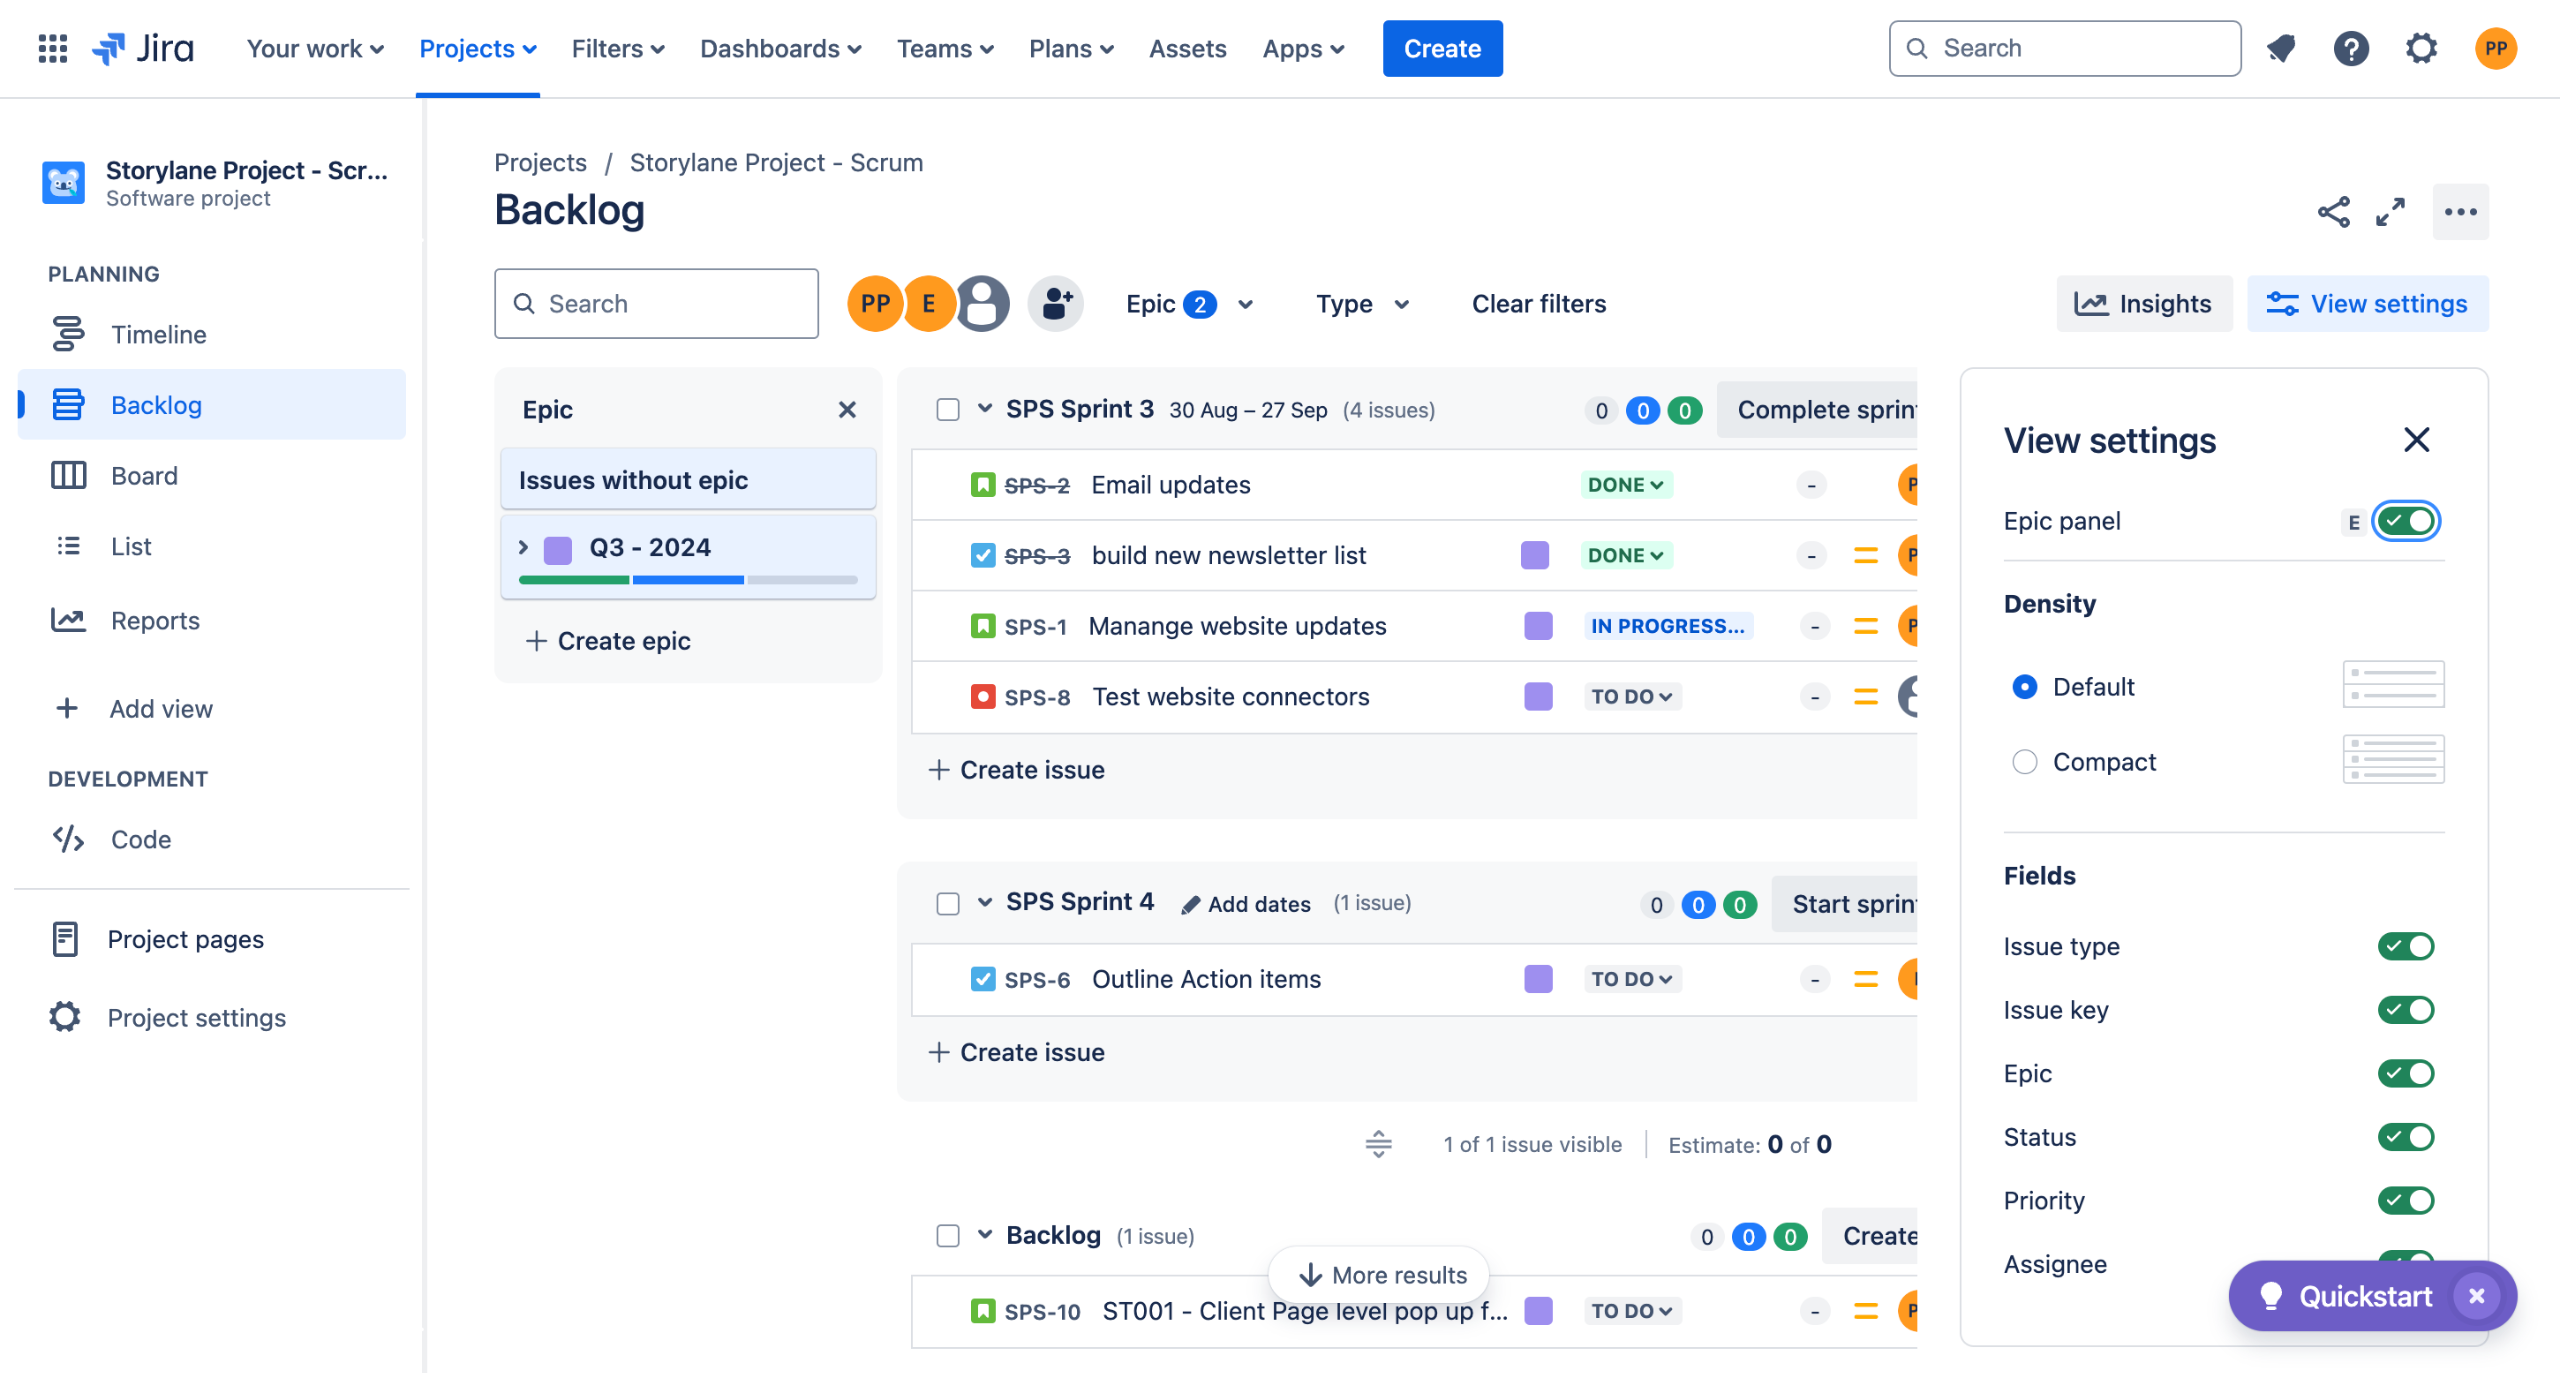Click the share icon near Backlog title
The width and height of the screenshot is (2560, 1373).
pos(2333,212)
